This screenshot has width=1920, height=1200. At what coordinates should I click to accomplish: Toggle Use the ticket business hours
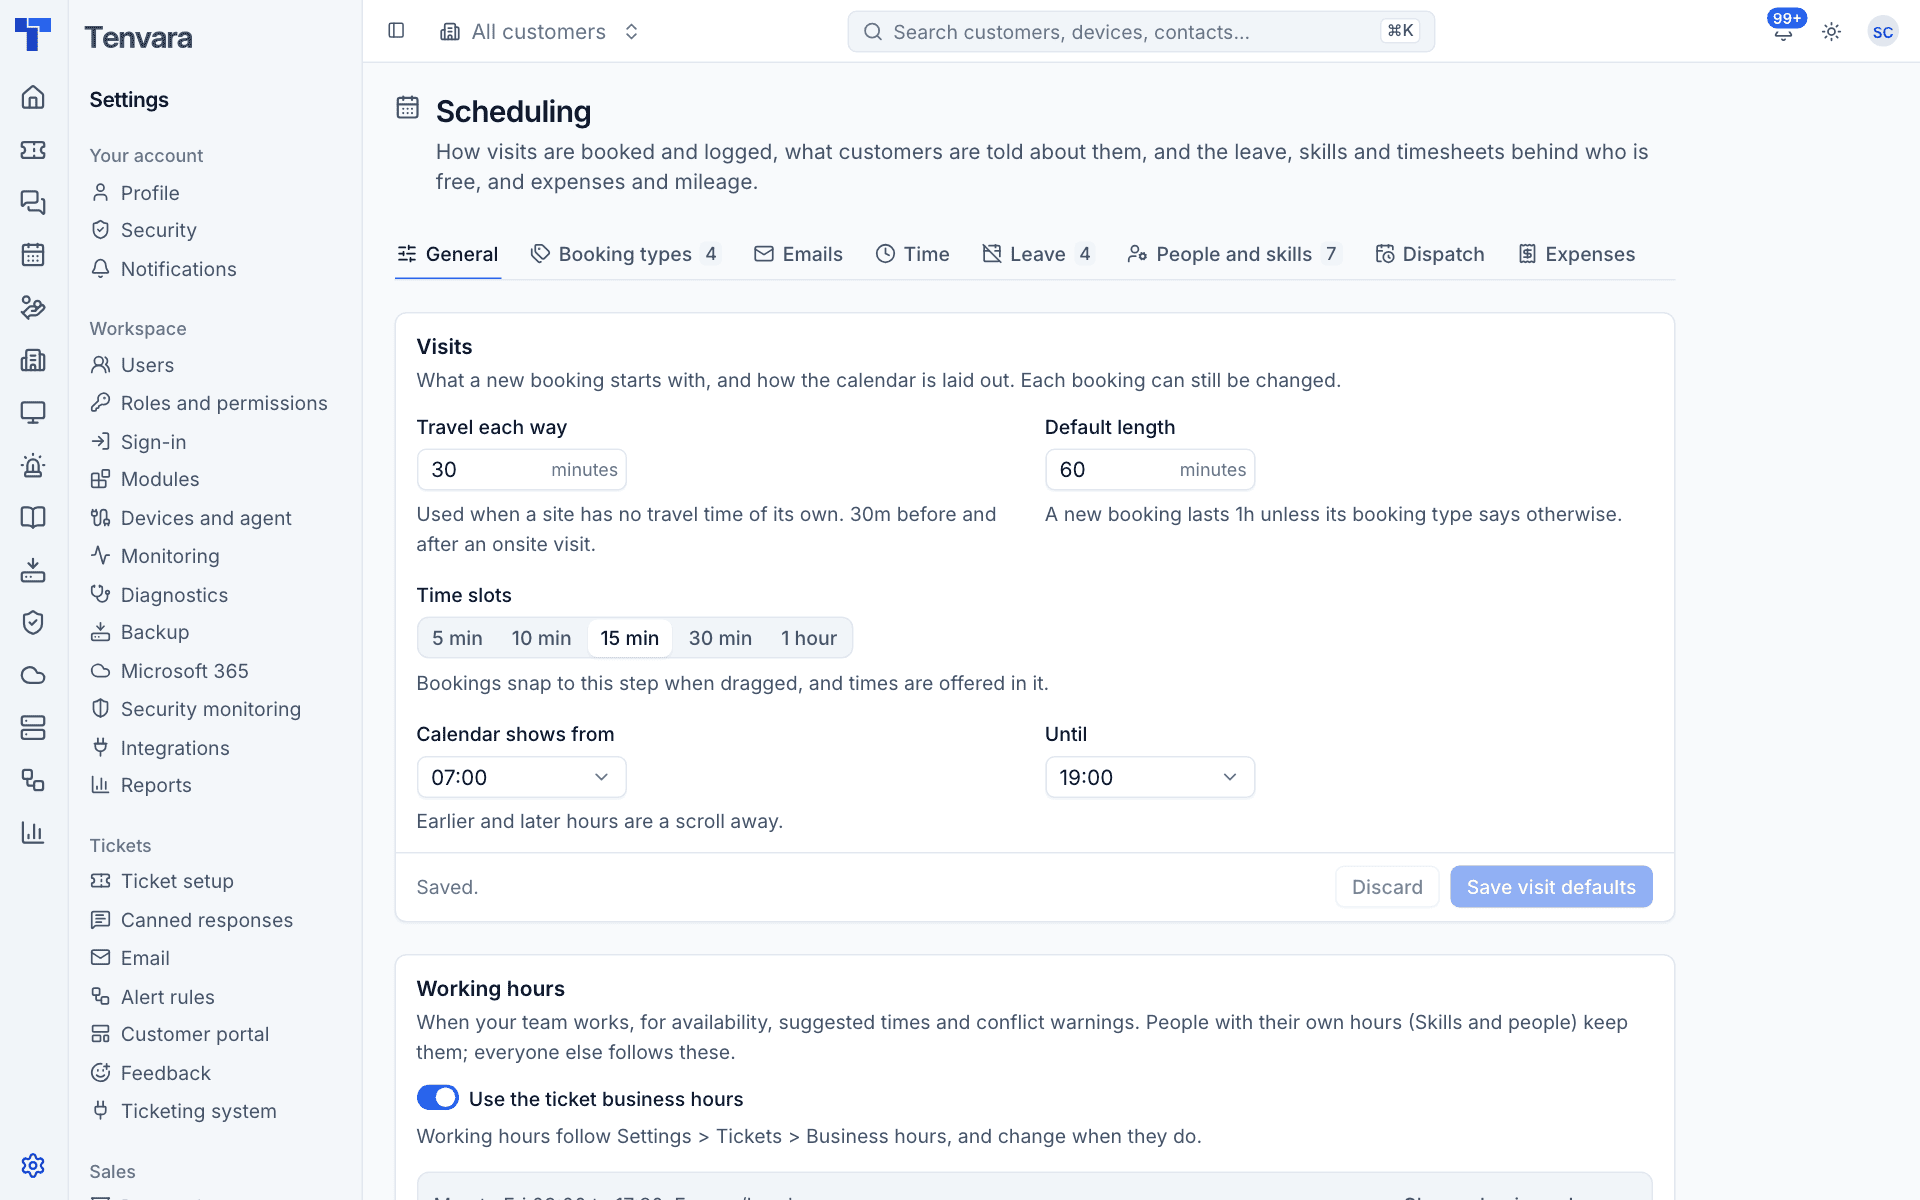[437, 1098]
